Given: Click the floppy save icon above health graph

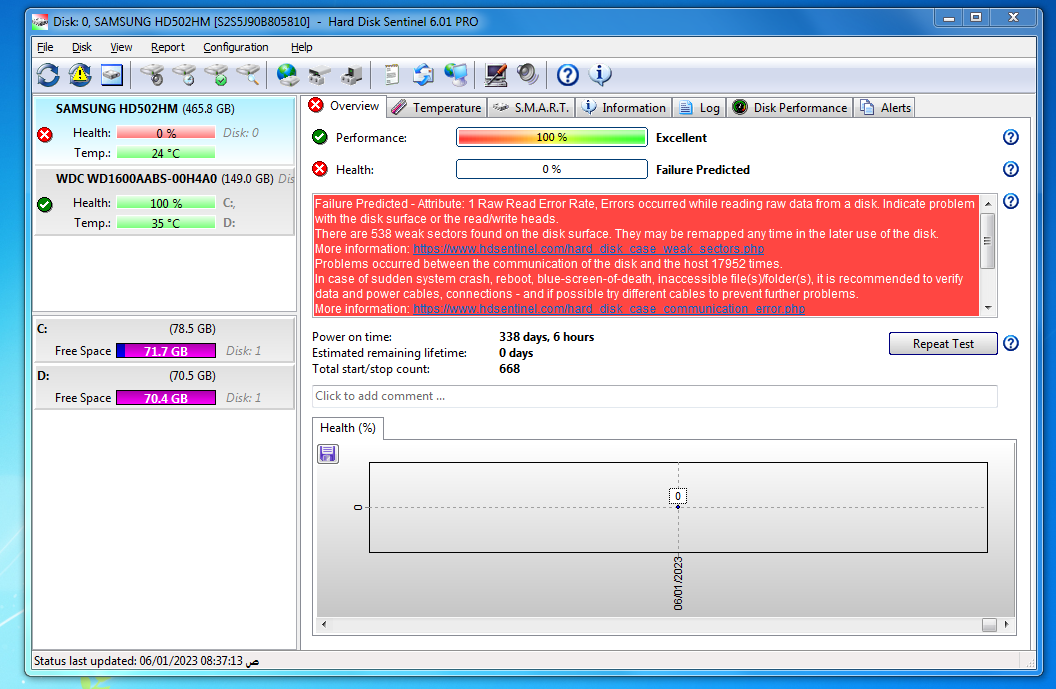Looking at the screenshot, I should [328, 454].
